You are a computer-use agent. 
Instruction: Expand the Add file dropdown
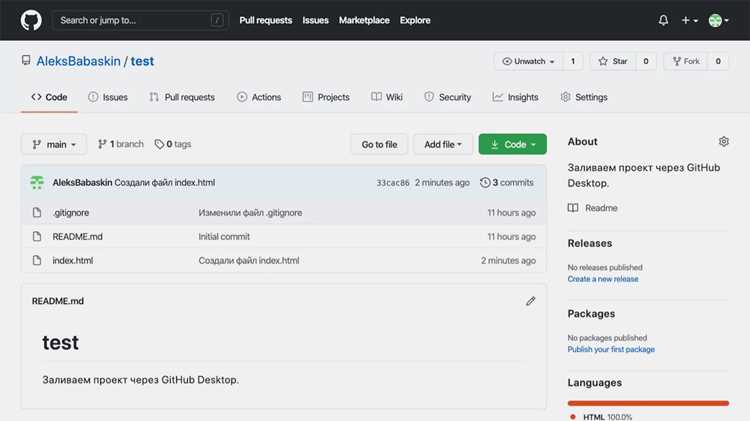point(443,144)
